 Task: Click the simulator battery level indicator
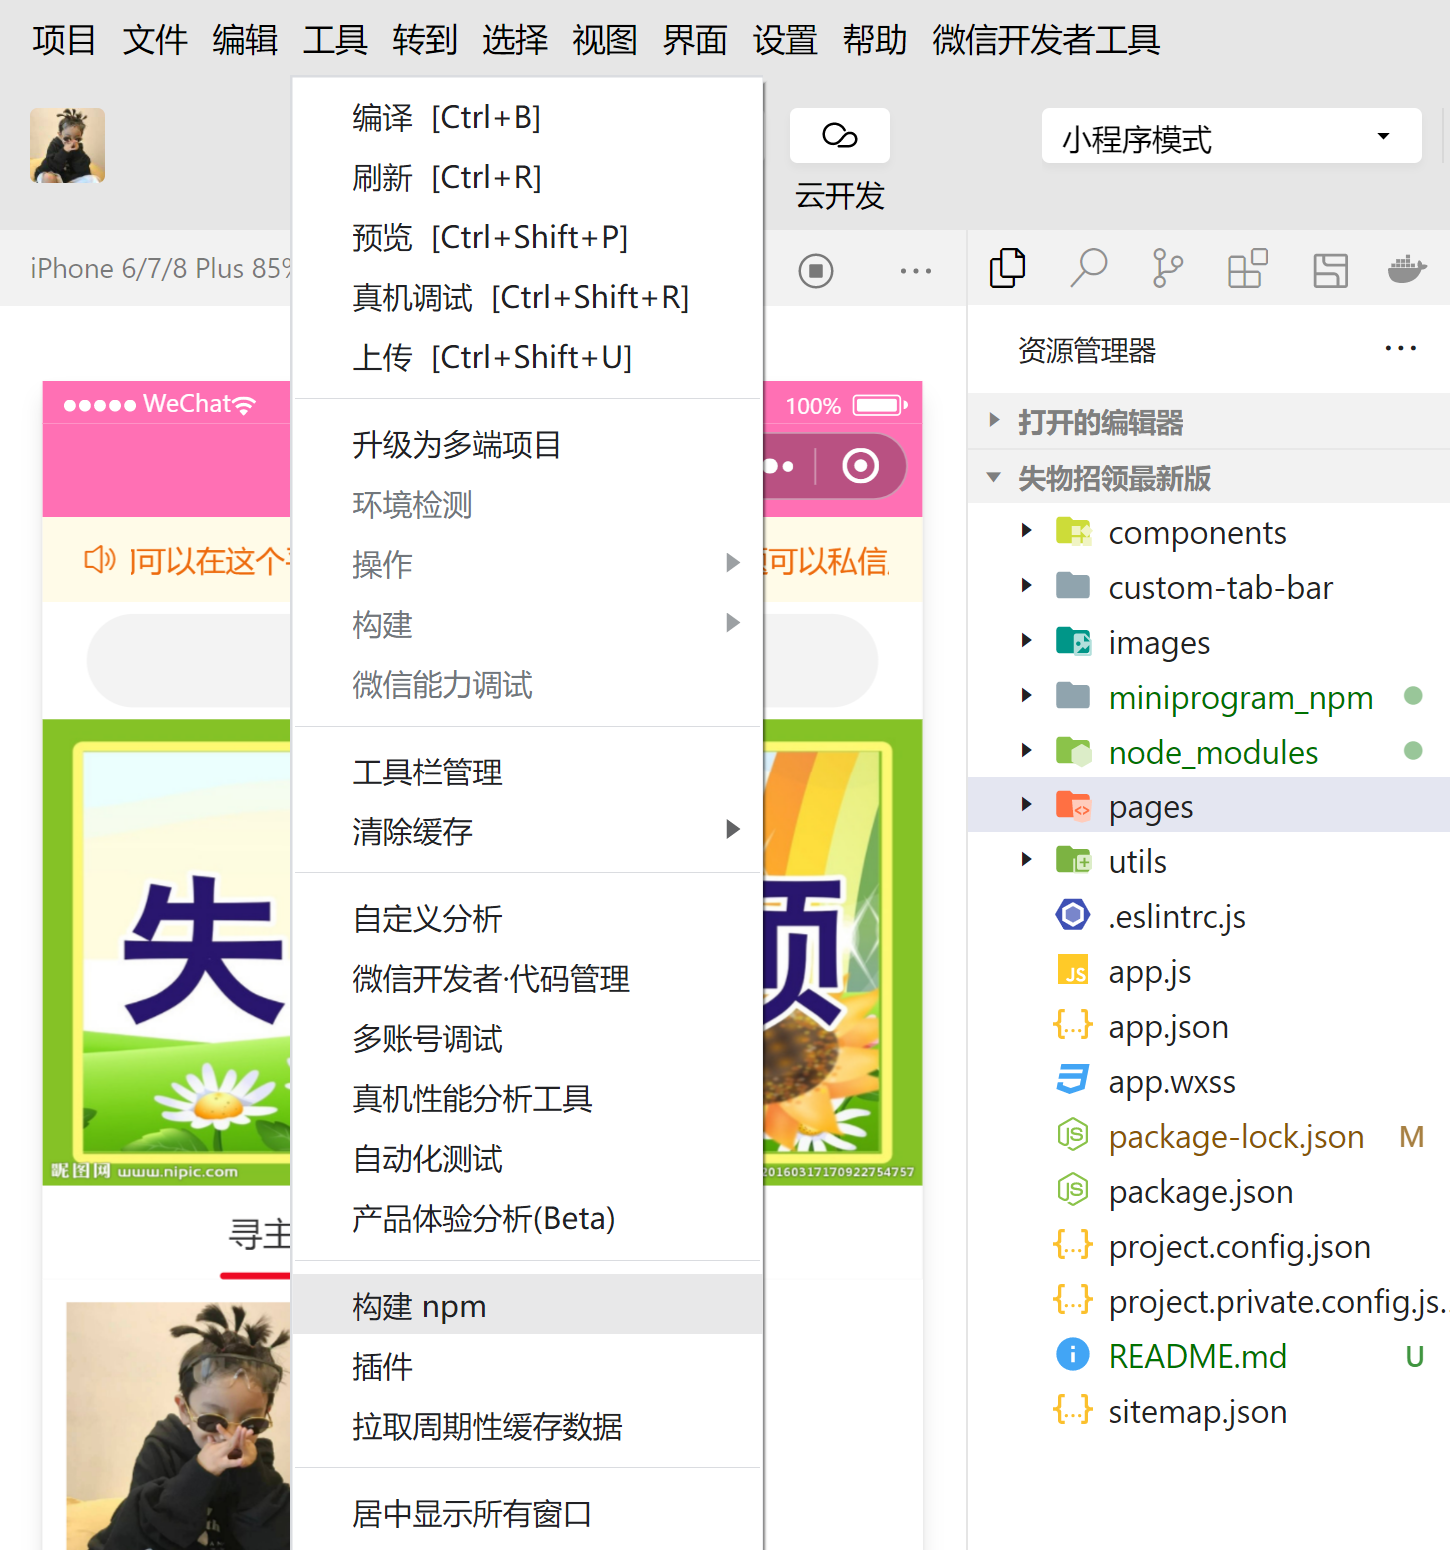875,405
